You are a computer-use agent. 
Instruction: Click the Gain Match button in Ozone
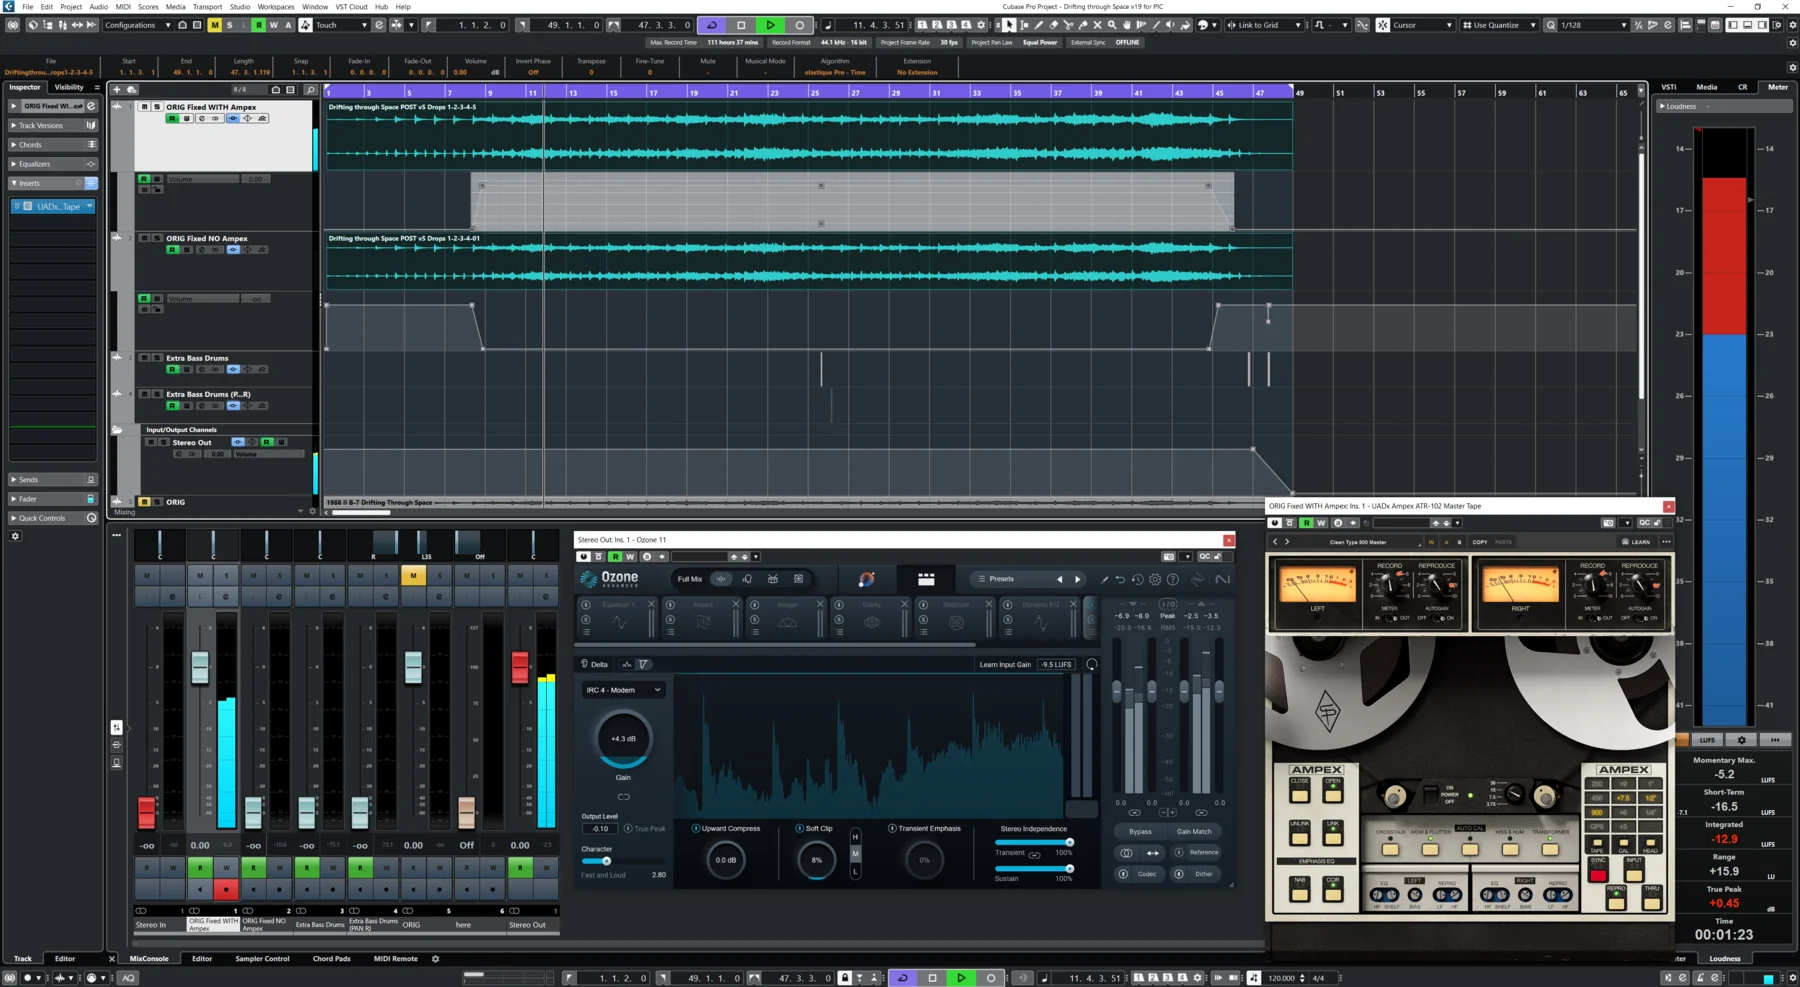click(1195, 831)
